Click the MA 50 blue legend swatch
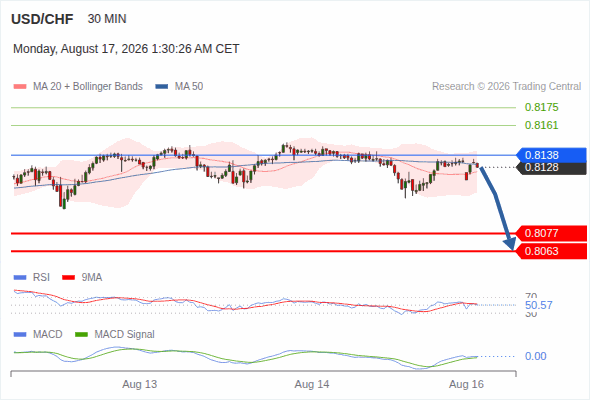This screenshot has height=400, width=590. pos(162,87)
